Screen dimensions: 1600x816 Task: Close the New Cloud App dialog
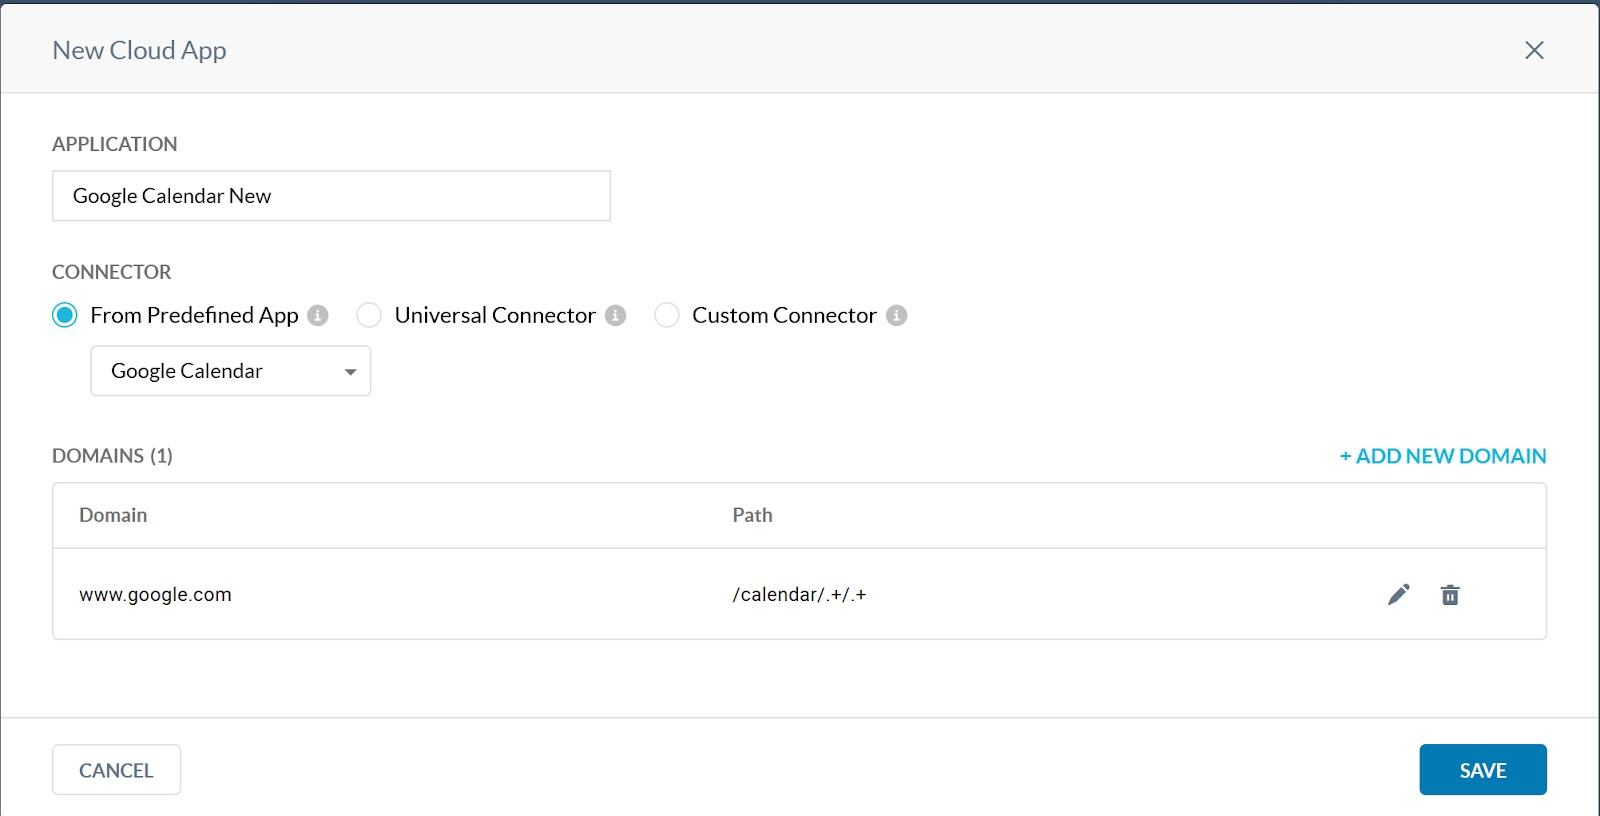[x=1534, y=50]
